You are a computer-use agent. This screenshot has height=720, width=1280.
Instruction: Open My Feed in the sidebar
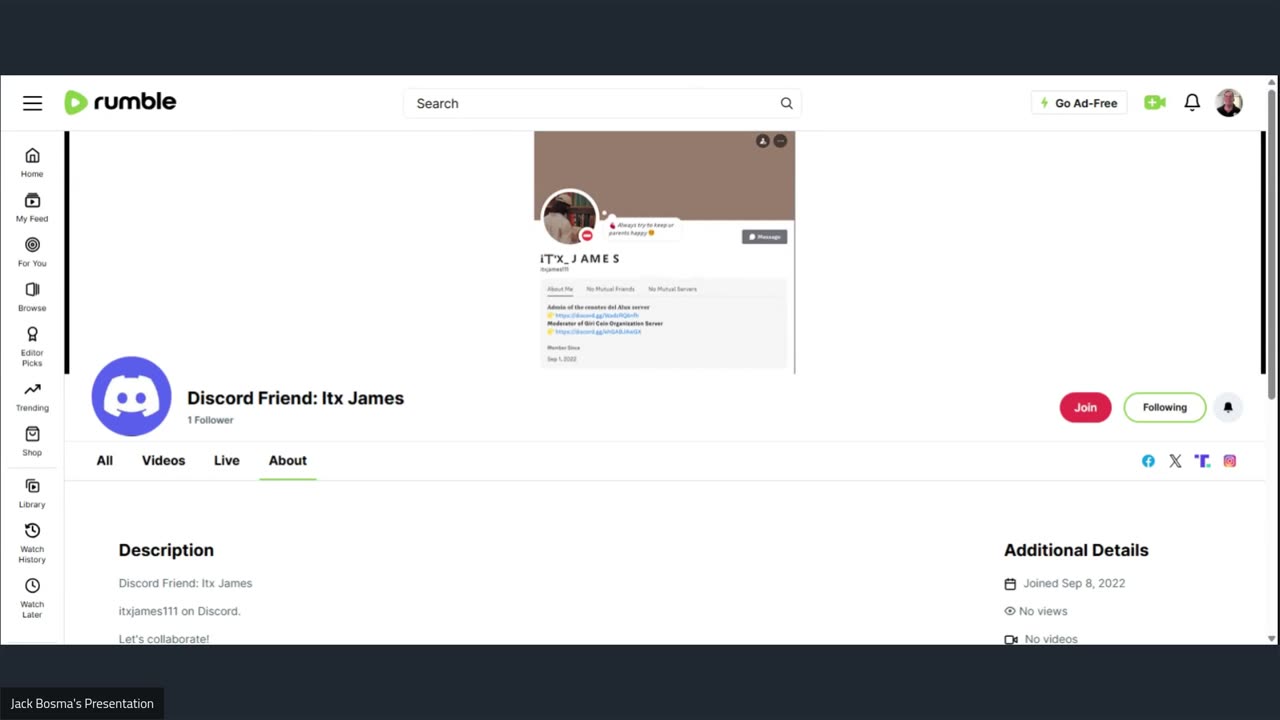(x=32, y=207)
